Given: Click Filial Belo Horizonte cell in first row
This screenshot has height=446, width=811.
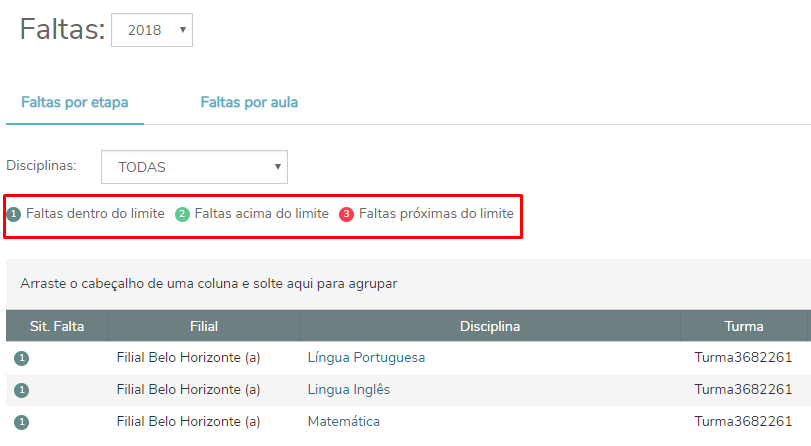Looking at the screenshot, I should [x=189, y=357].
